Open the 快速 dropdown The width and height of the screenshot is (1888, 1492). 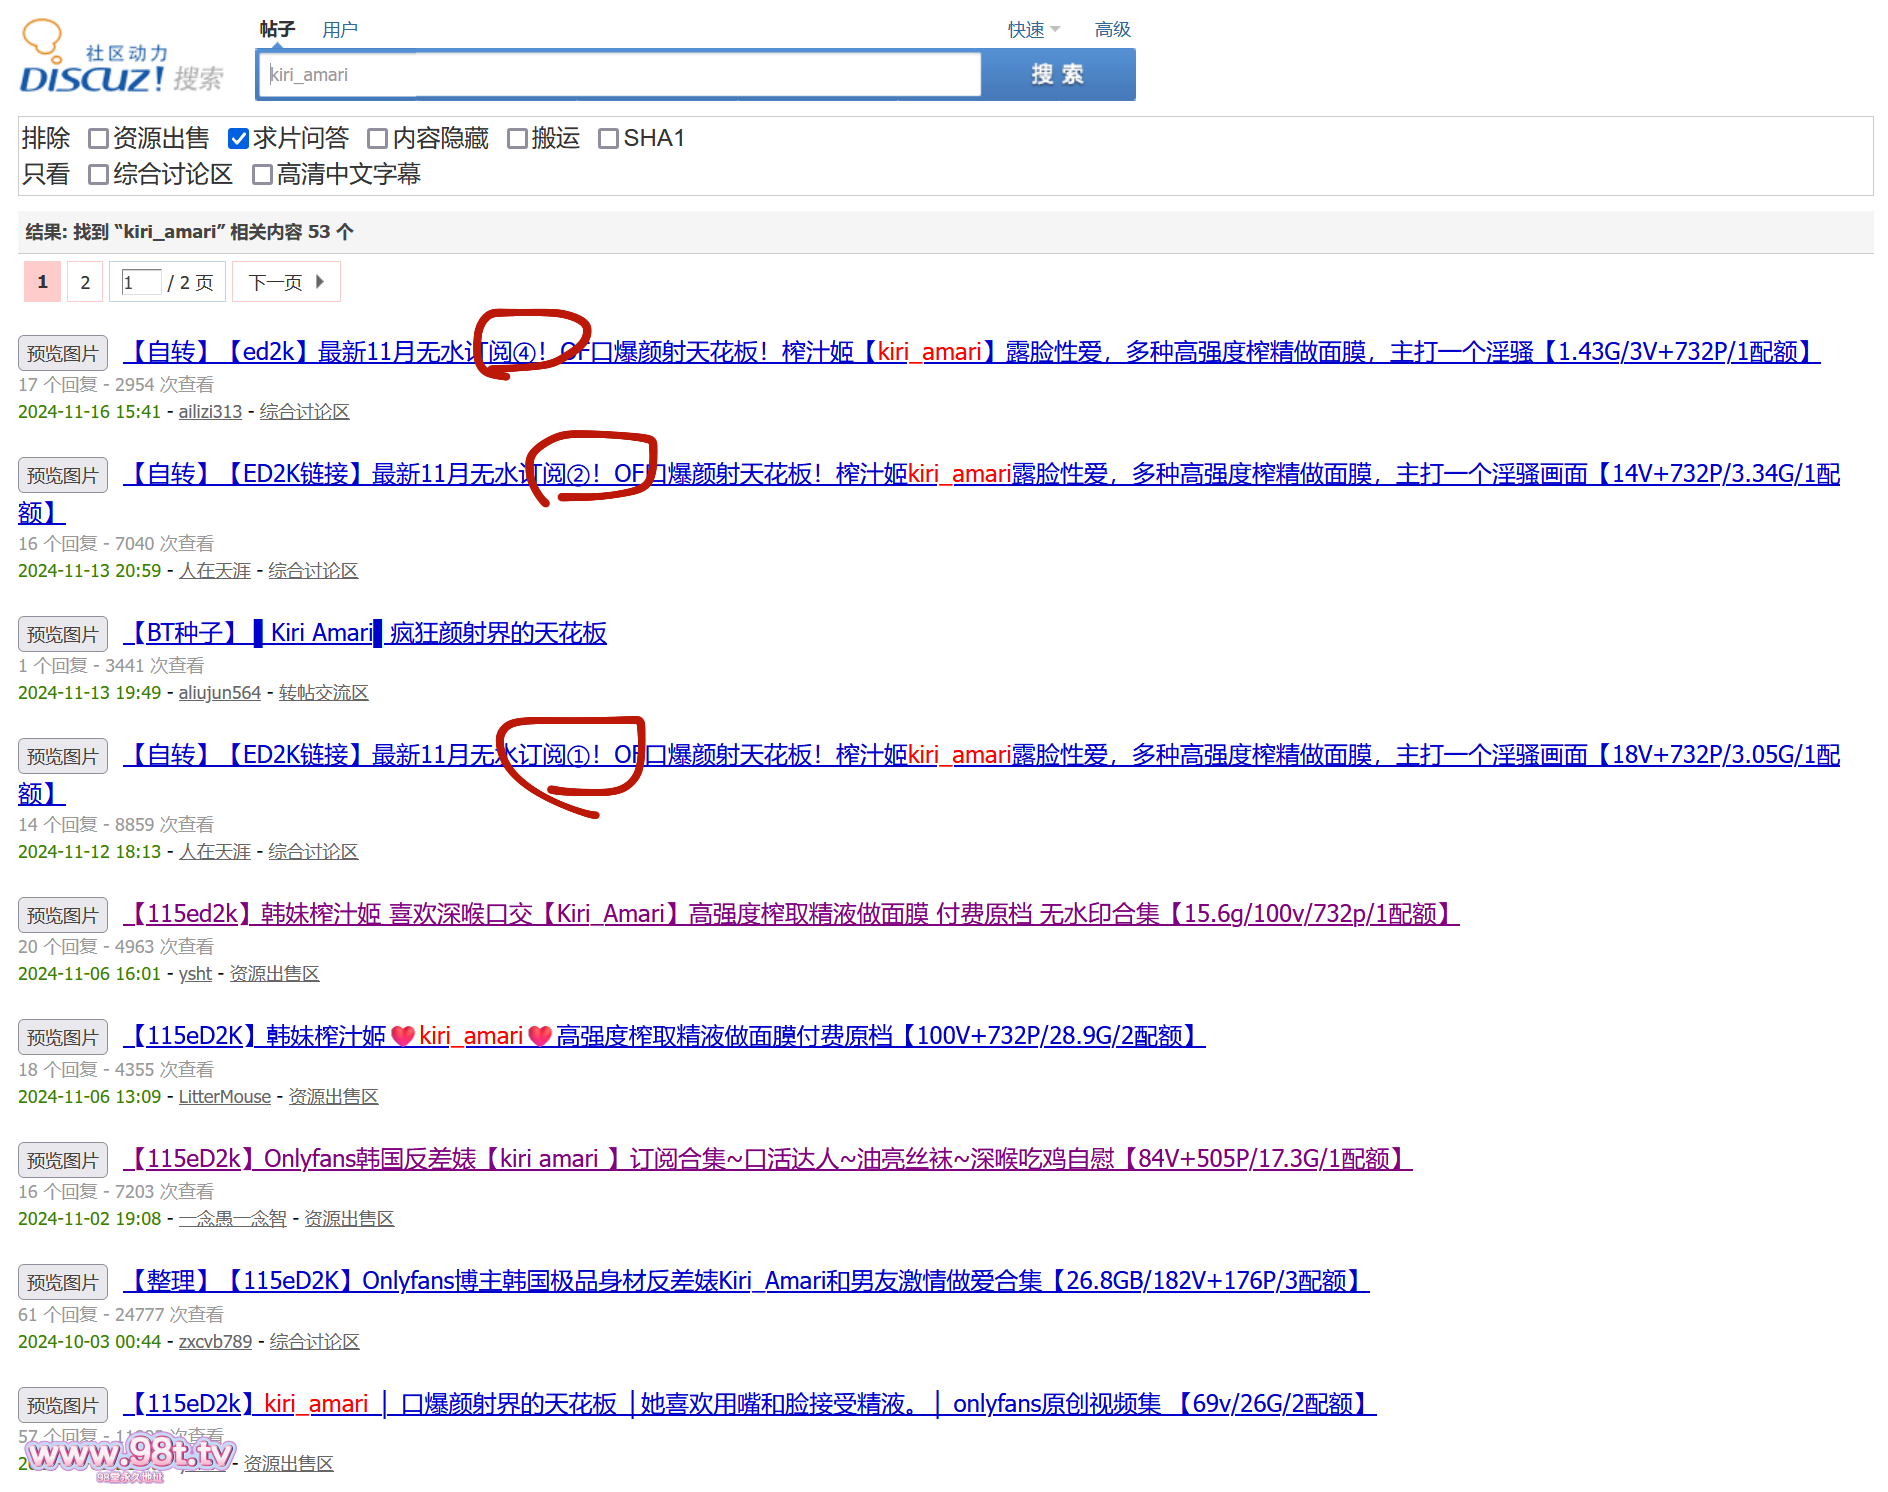point(1033,30)
